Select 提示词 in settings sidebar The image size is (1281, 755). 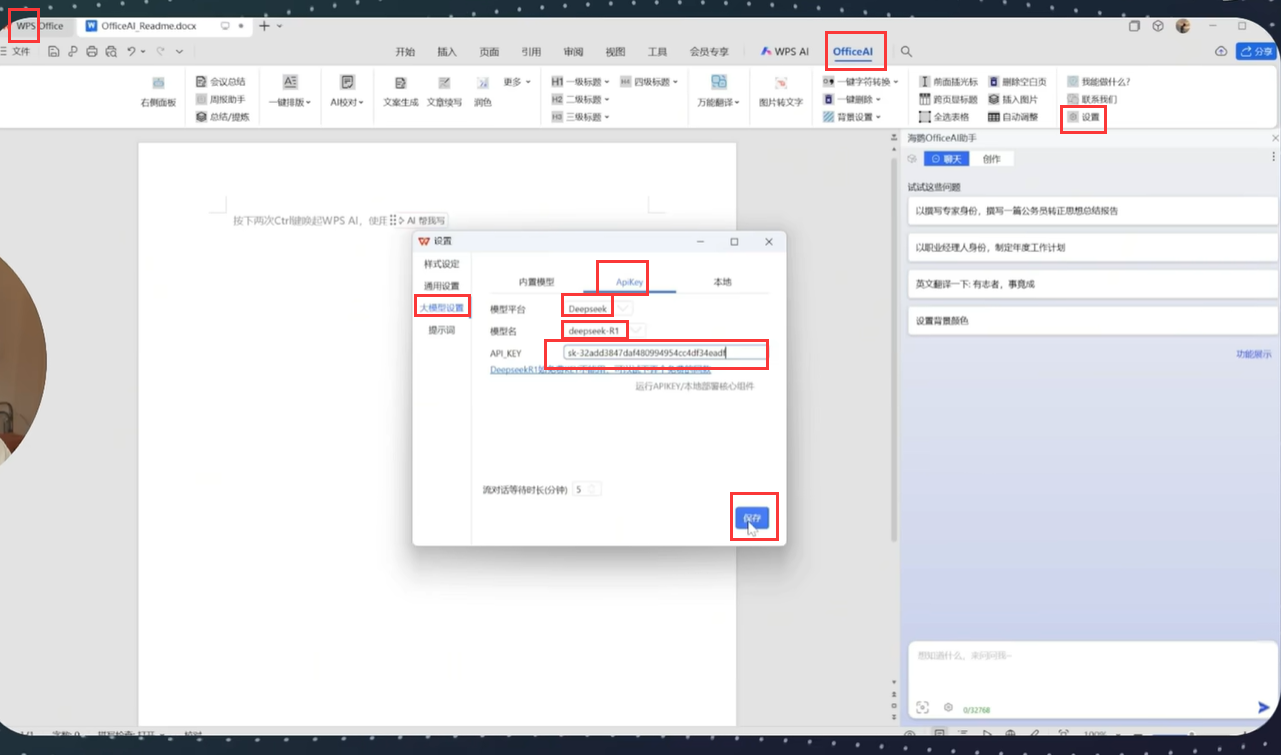pos(441,330)
